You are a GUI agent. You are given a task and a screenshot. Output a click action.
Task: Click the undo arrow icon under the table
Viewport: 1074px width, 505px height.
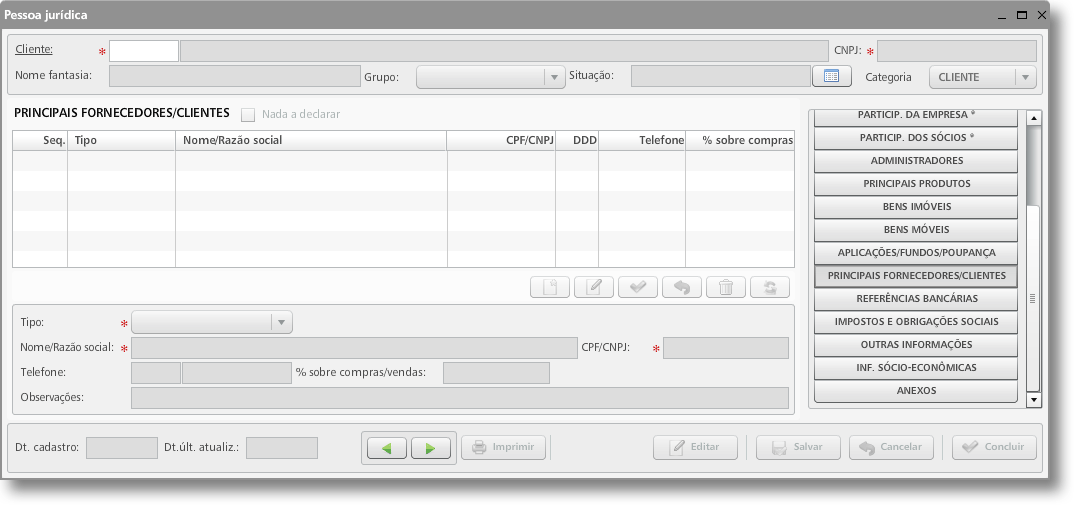tap(682, 287)
